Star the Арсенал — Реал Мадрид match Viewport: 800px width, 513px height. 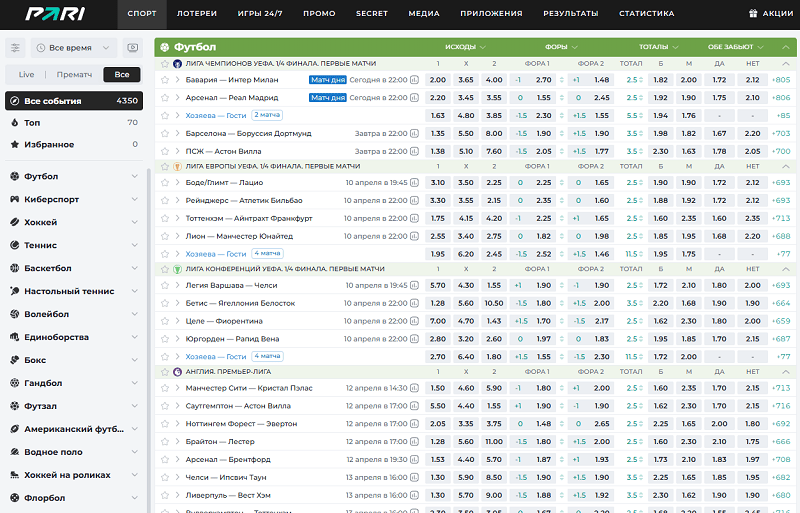[166, 98]
